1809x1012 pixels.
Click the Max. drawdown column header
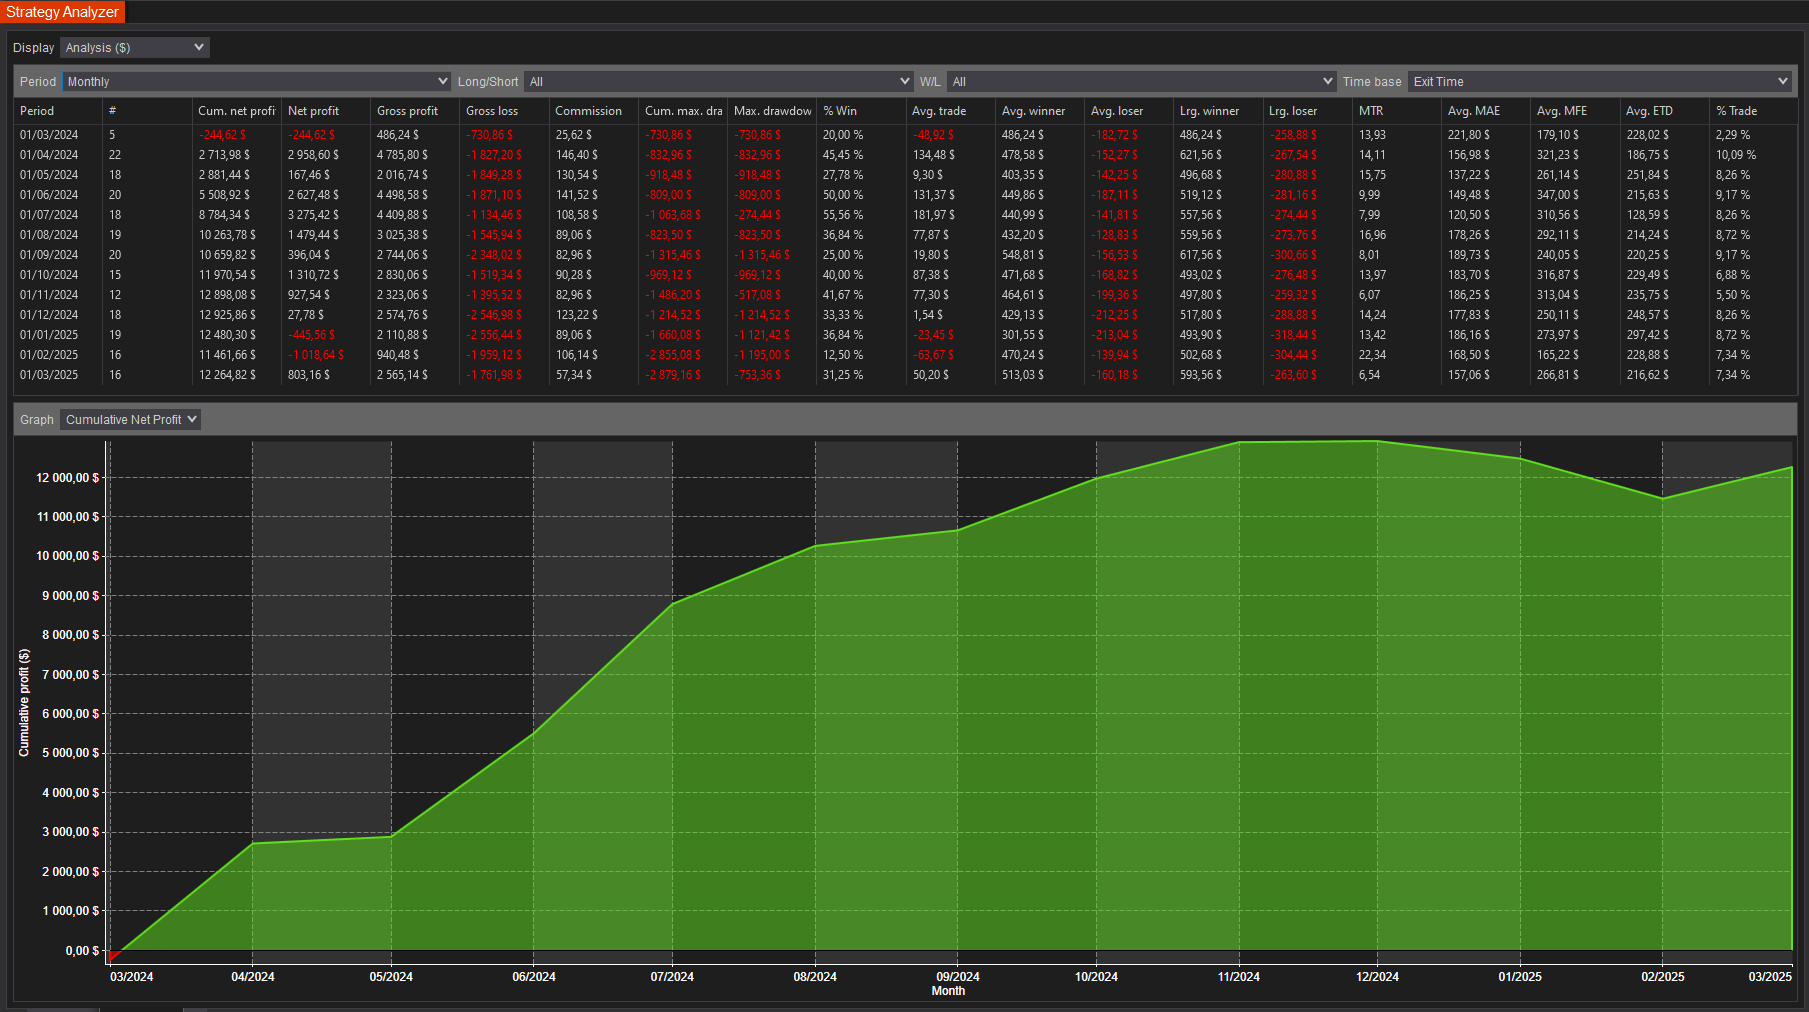[772, 111]
